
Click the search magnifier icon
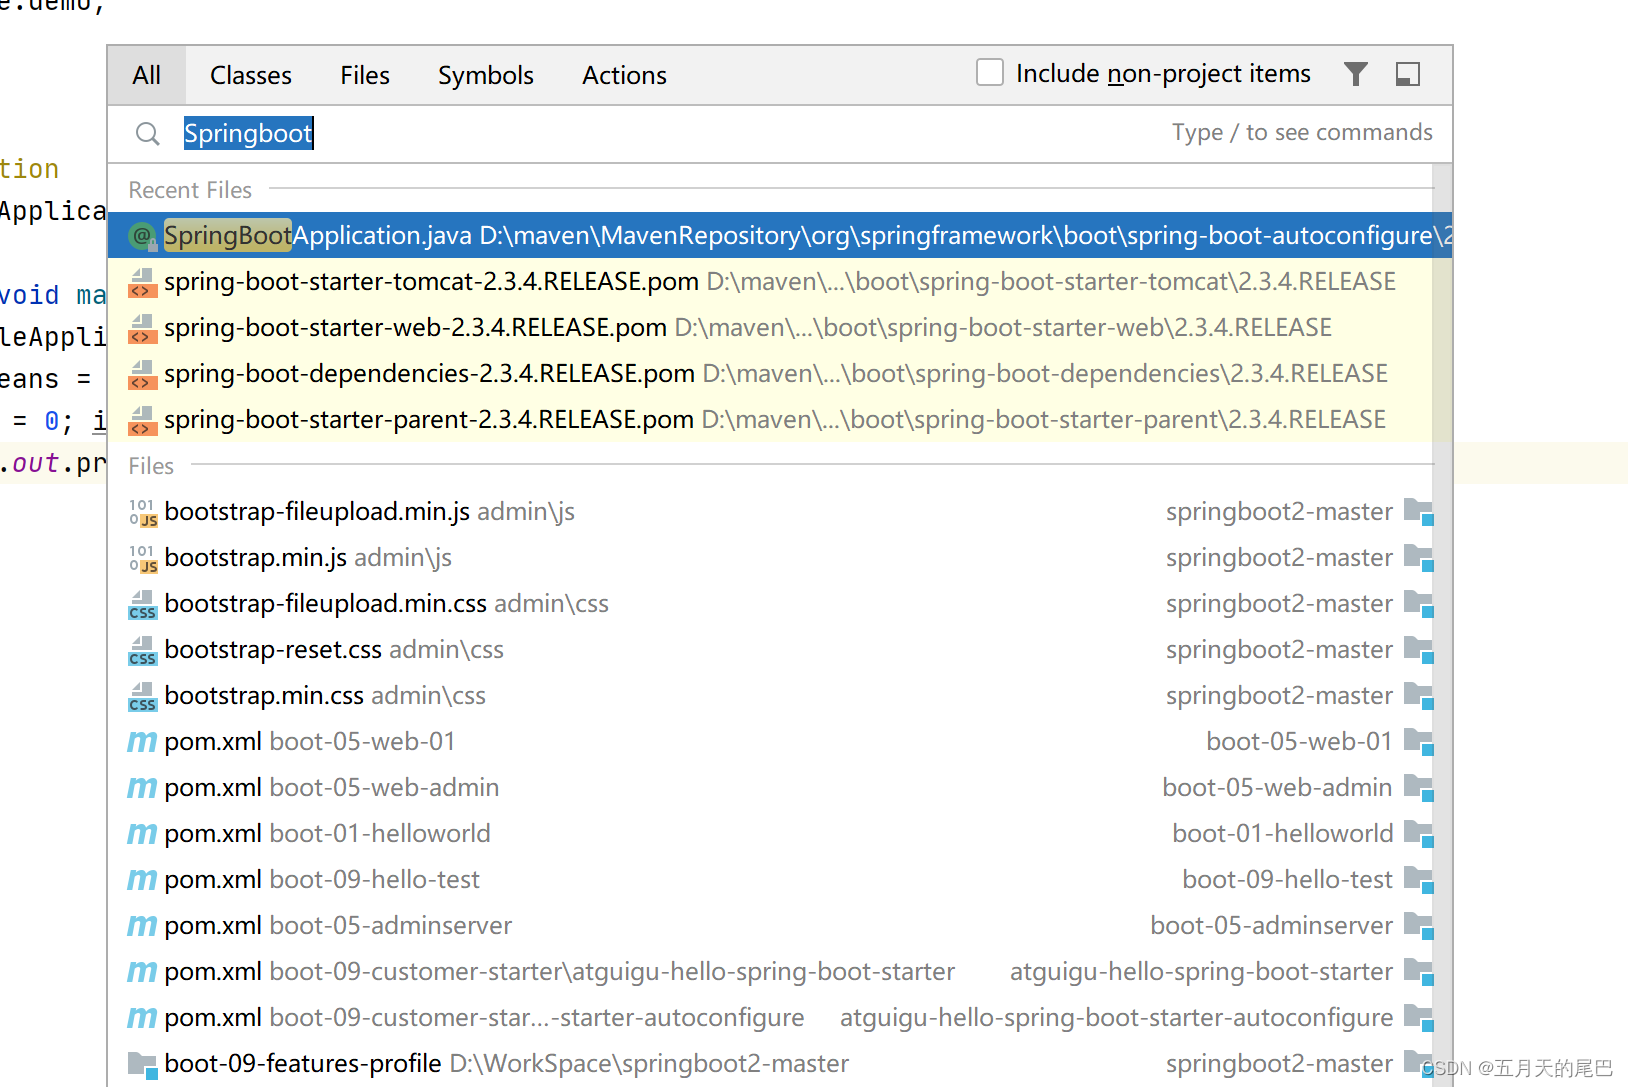[x=148, y=133]
